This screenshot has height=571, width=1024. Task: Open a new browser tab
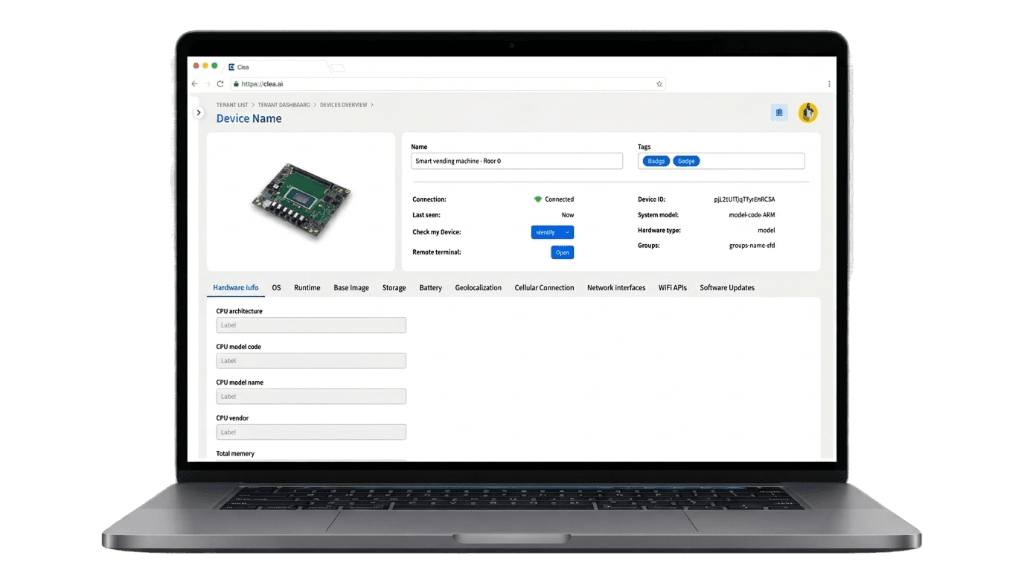[x=337, y=67]
